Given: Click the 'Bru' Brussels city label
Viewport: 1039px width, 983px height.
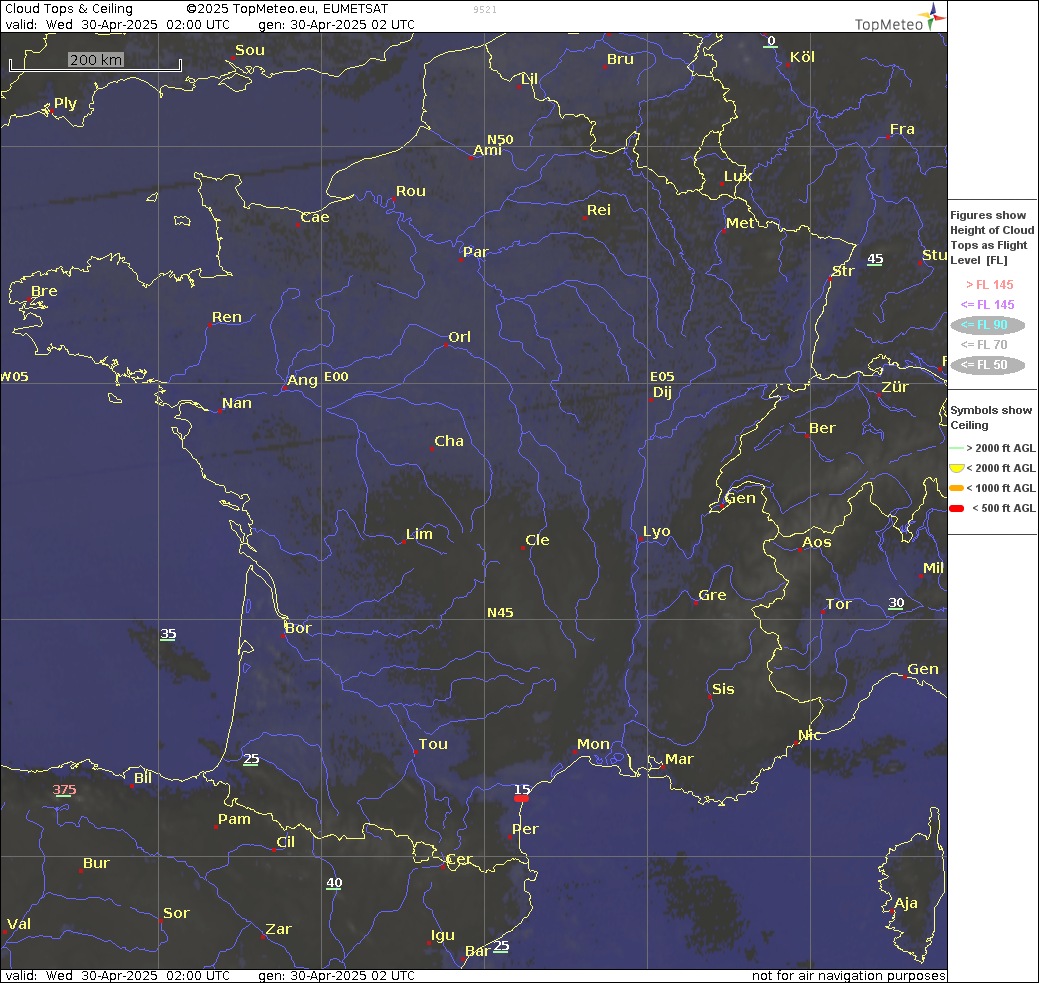Looking at the screenshot, I should (x=620, y=59).
